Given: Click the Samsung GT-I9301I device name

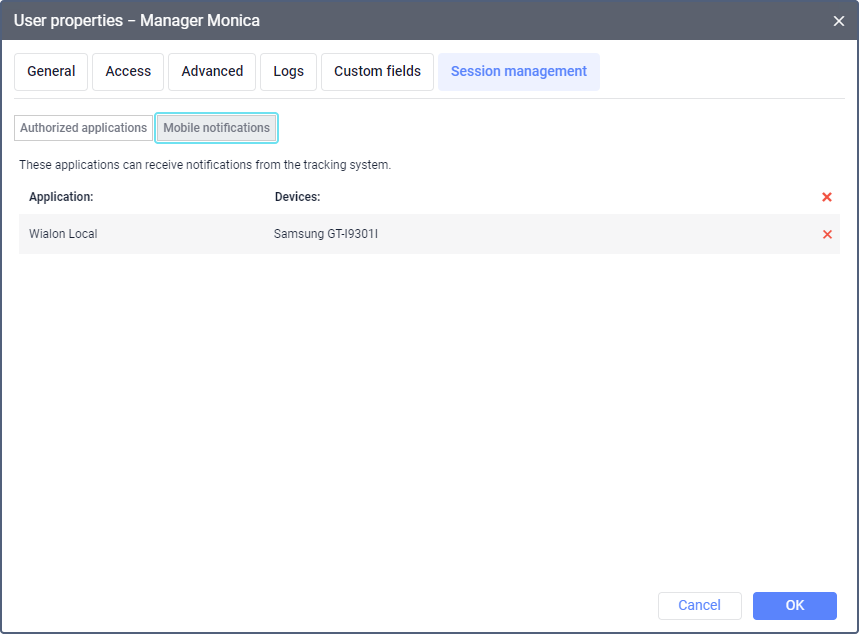Looking at the screenshot, I should (326, 234).
